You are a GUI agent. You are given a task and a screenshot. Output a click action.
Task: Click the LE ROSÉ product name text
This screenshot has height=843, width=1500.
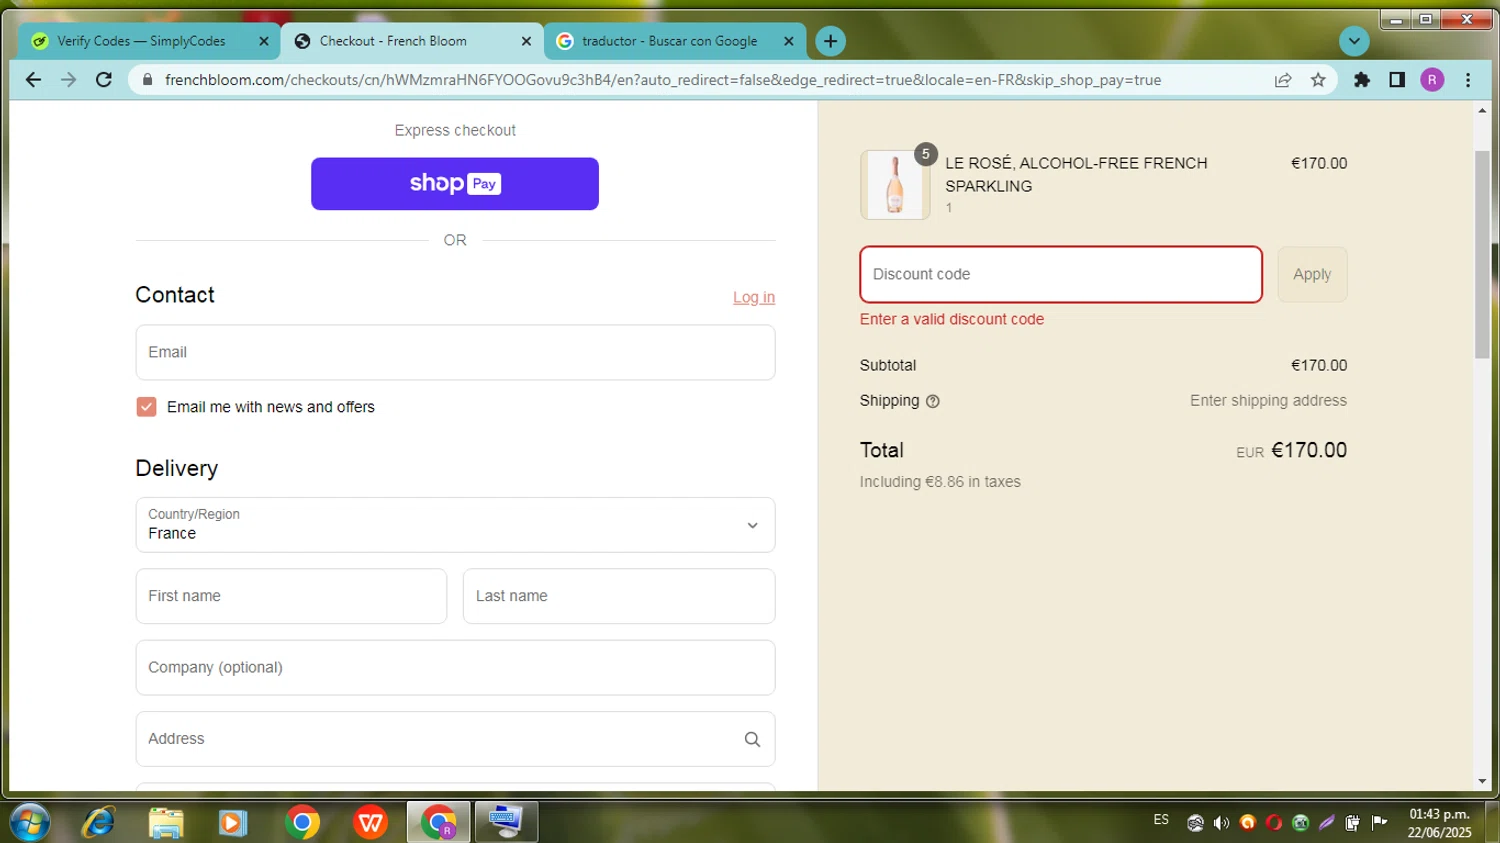(x=1076, y=174)
